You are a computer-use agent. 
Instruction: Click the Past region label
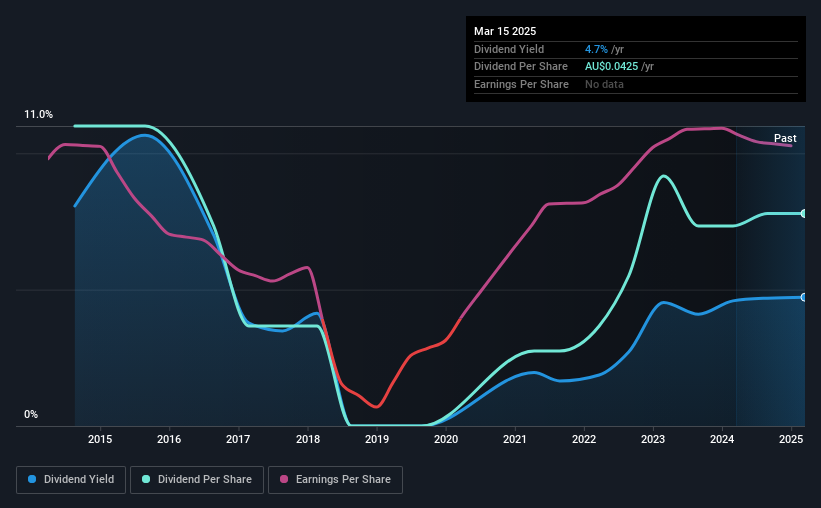click(x=785, y=138)
